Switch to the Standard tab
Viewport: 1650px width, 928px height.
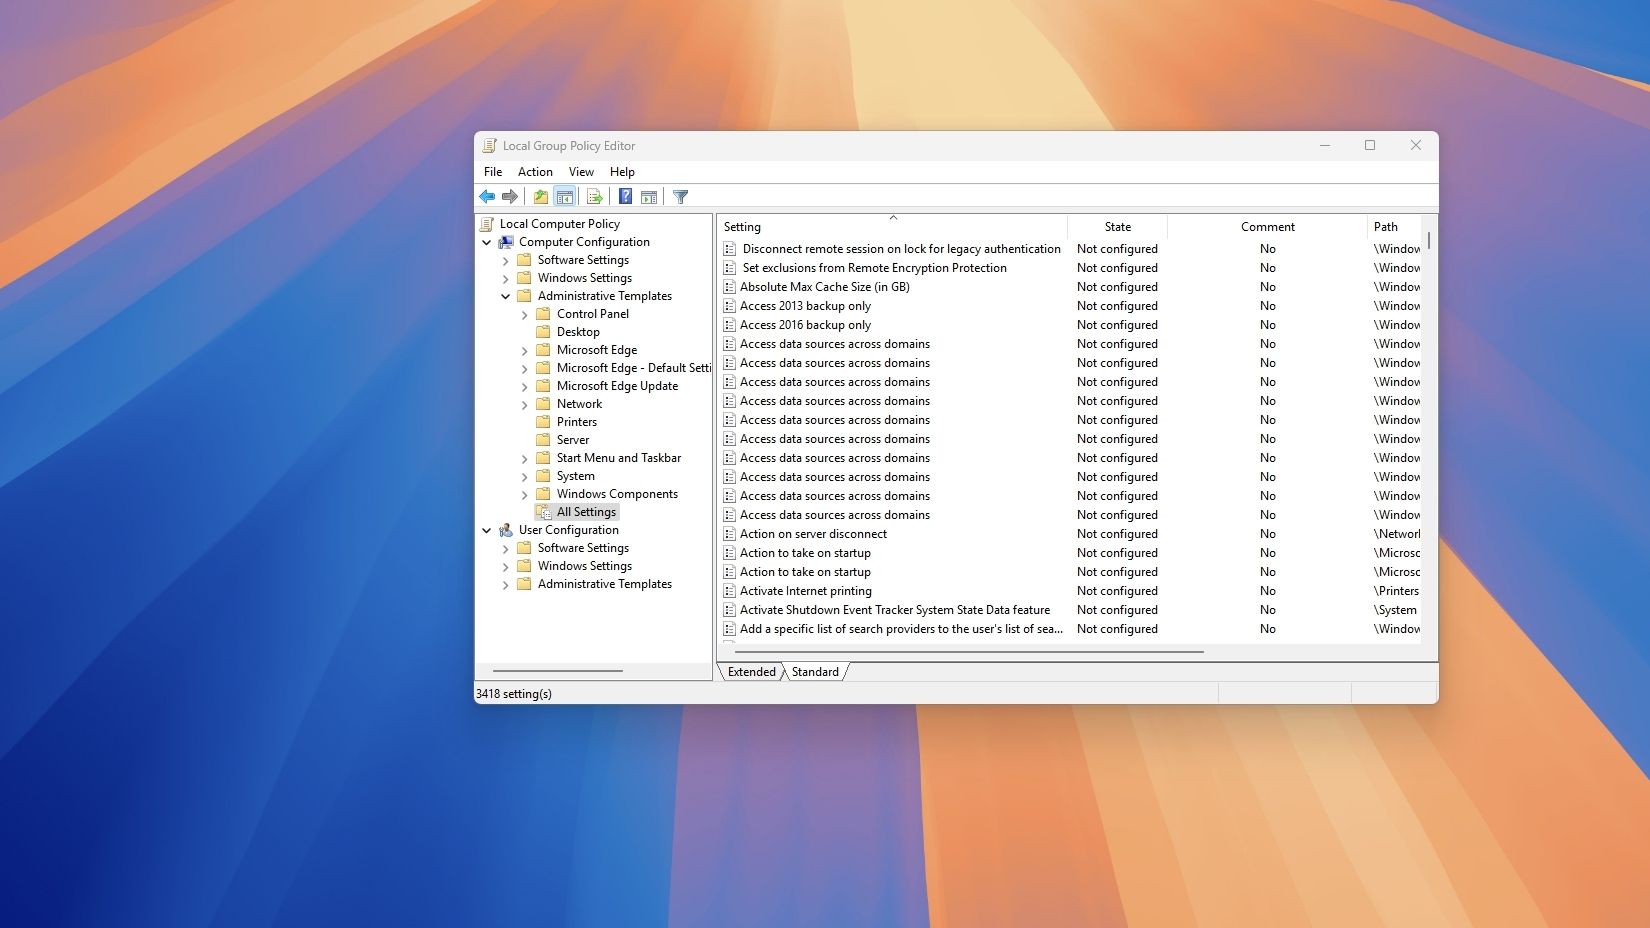pos(815,672)
